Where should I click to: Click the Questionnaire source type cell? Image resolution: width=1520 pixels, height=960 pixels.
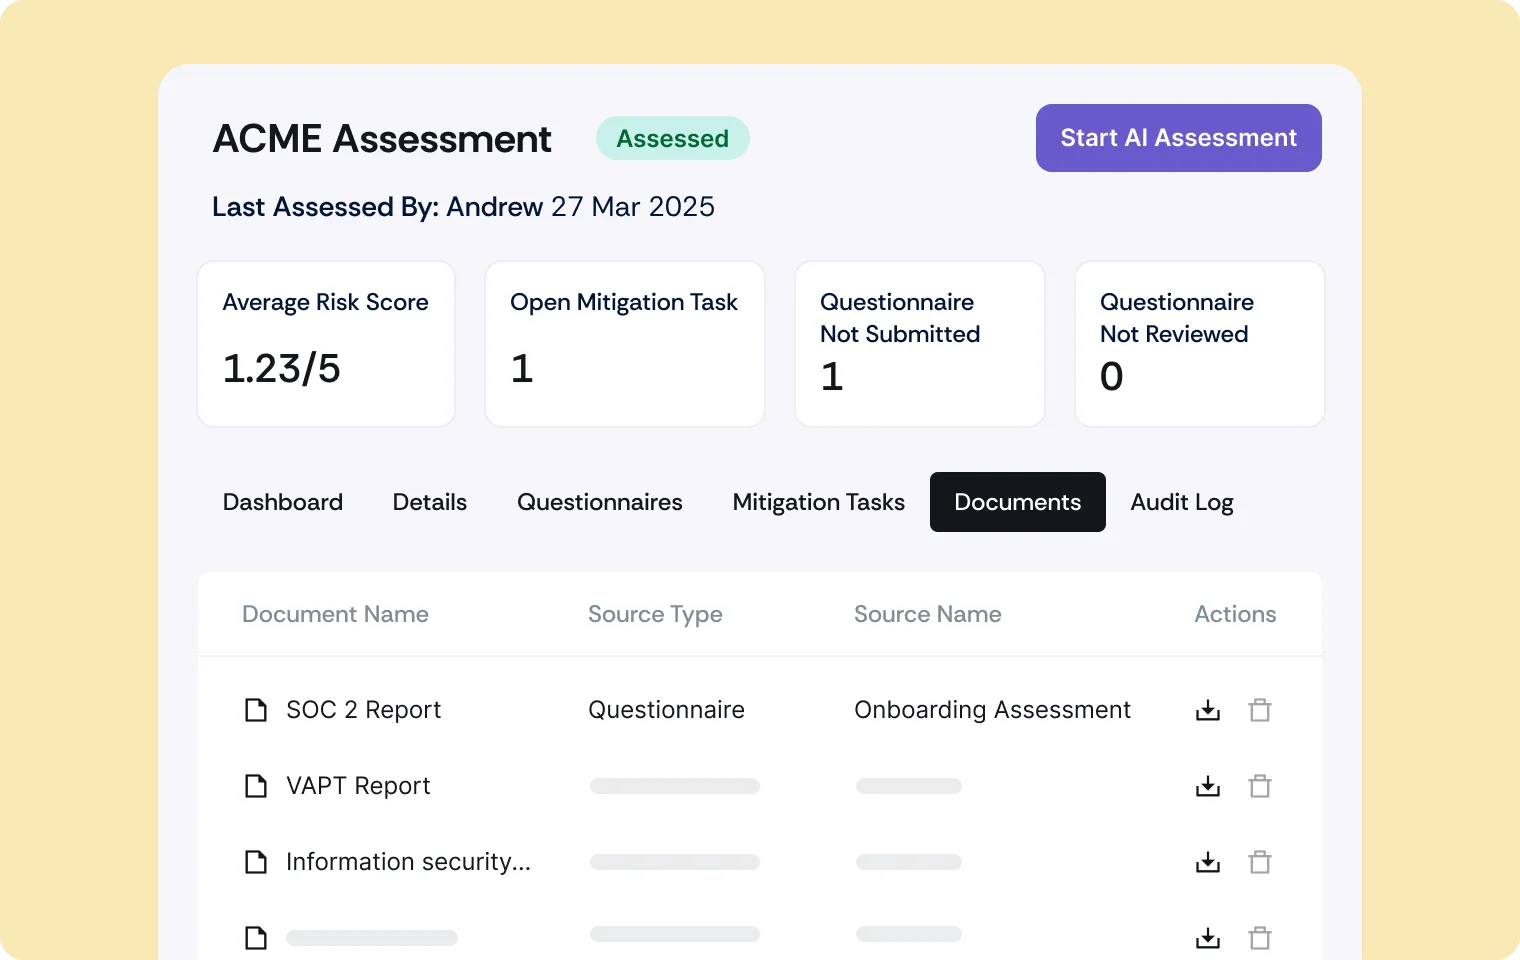point(666,710)
